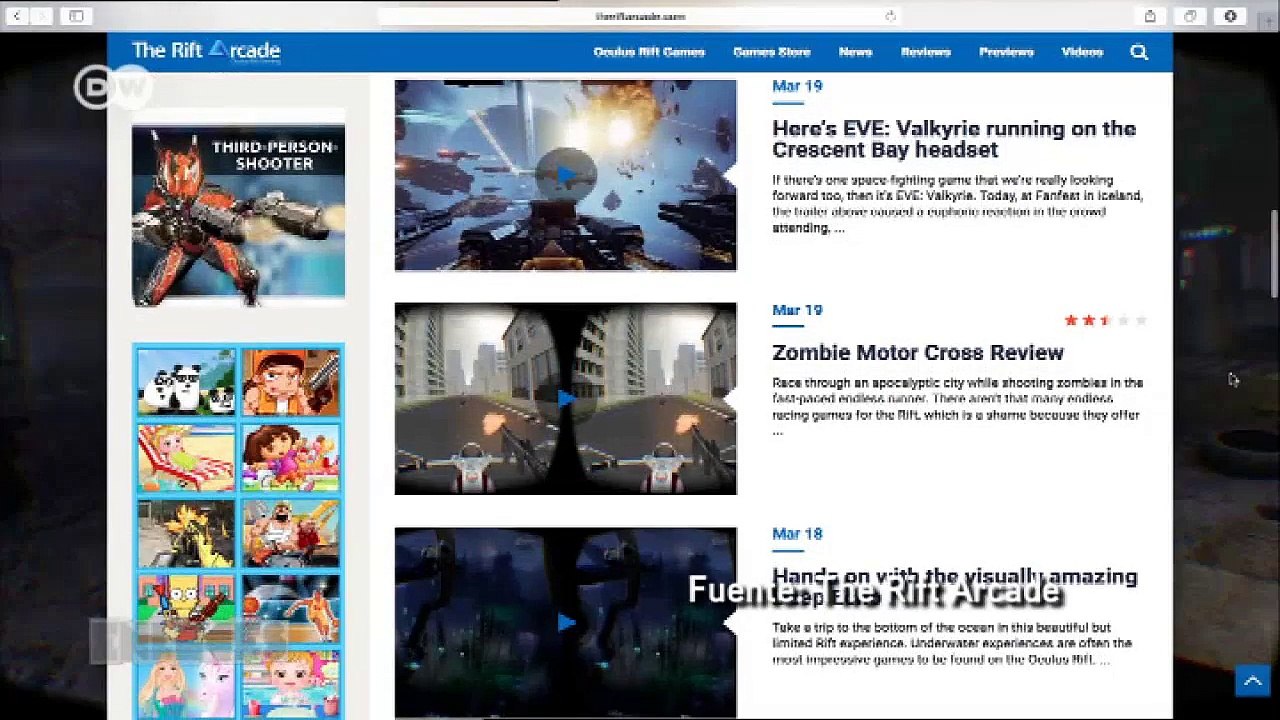Open site search magnifier icon
This screenshot has width=1280, height=720.
coord(1139,52)
